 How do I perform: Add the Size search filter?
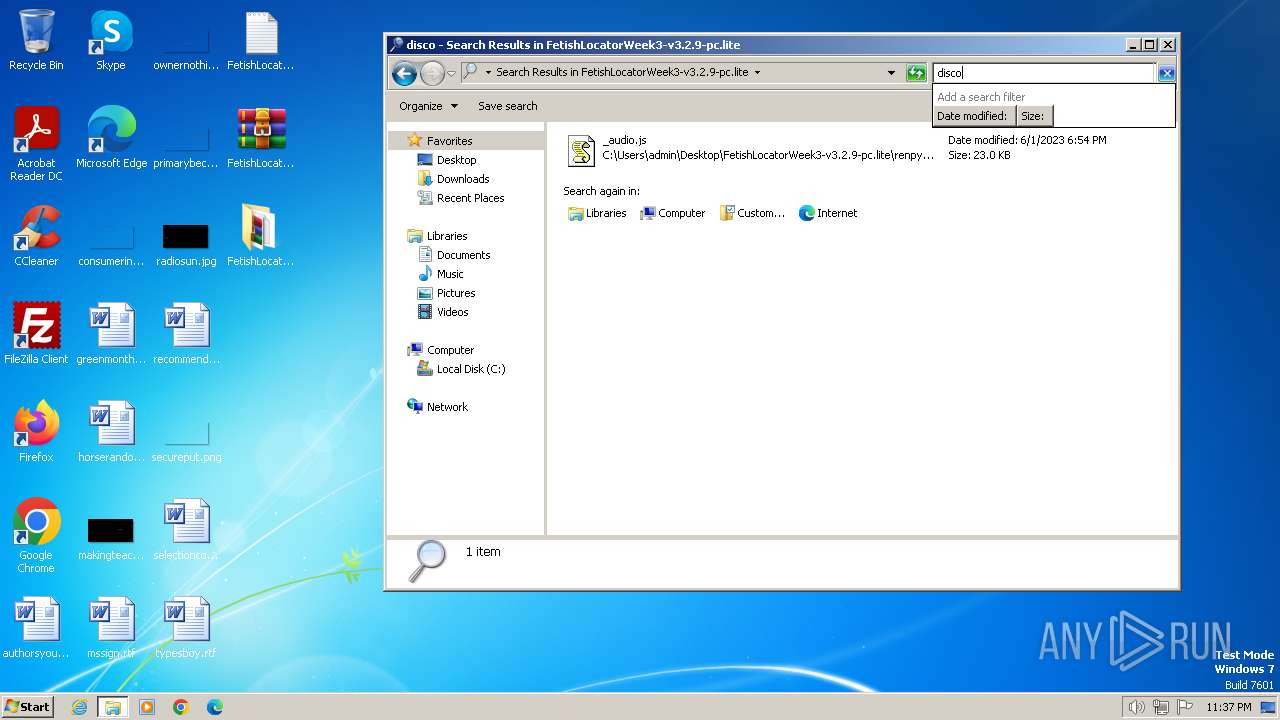point(1033,116)
